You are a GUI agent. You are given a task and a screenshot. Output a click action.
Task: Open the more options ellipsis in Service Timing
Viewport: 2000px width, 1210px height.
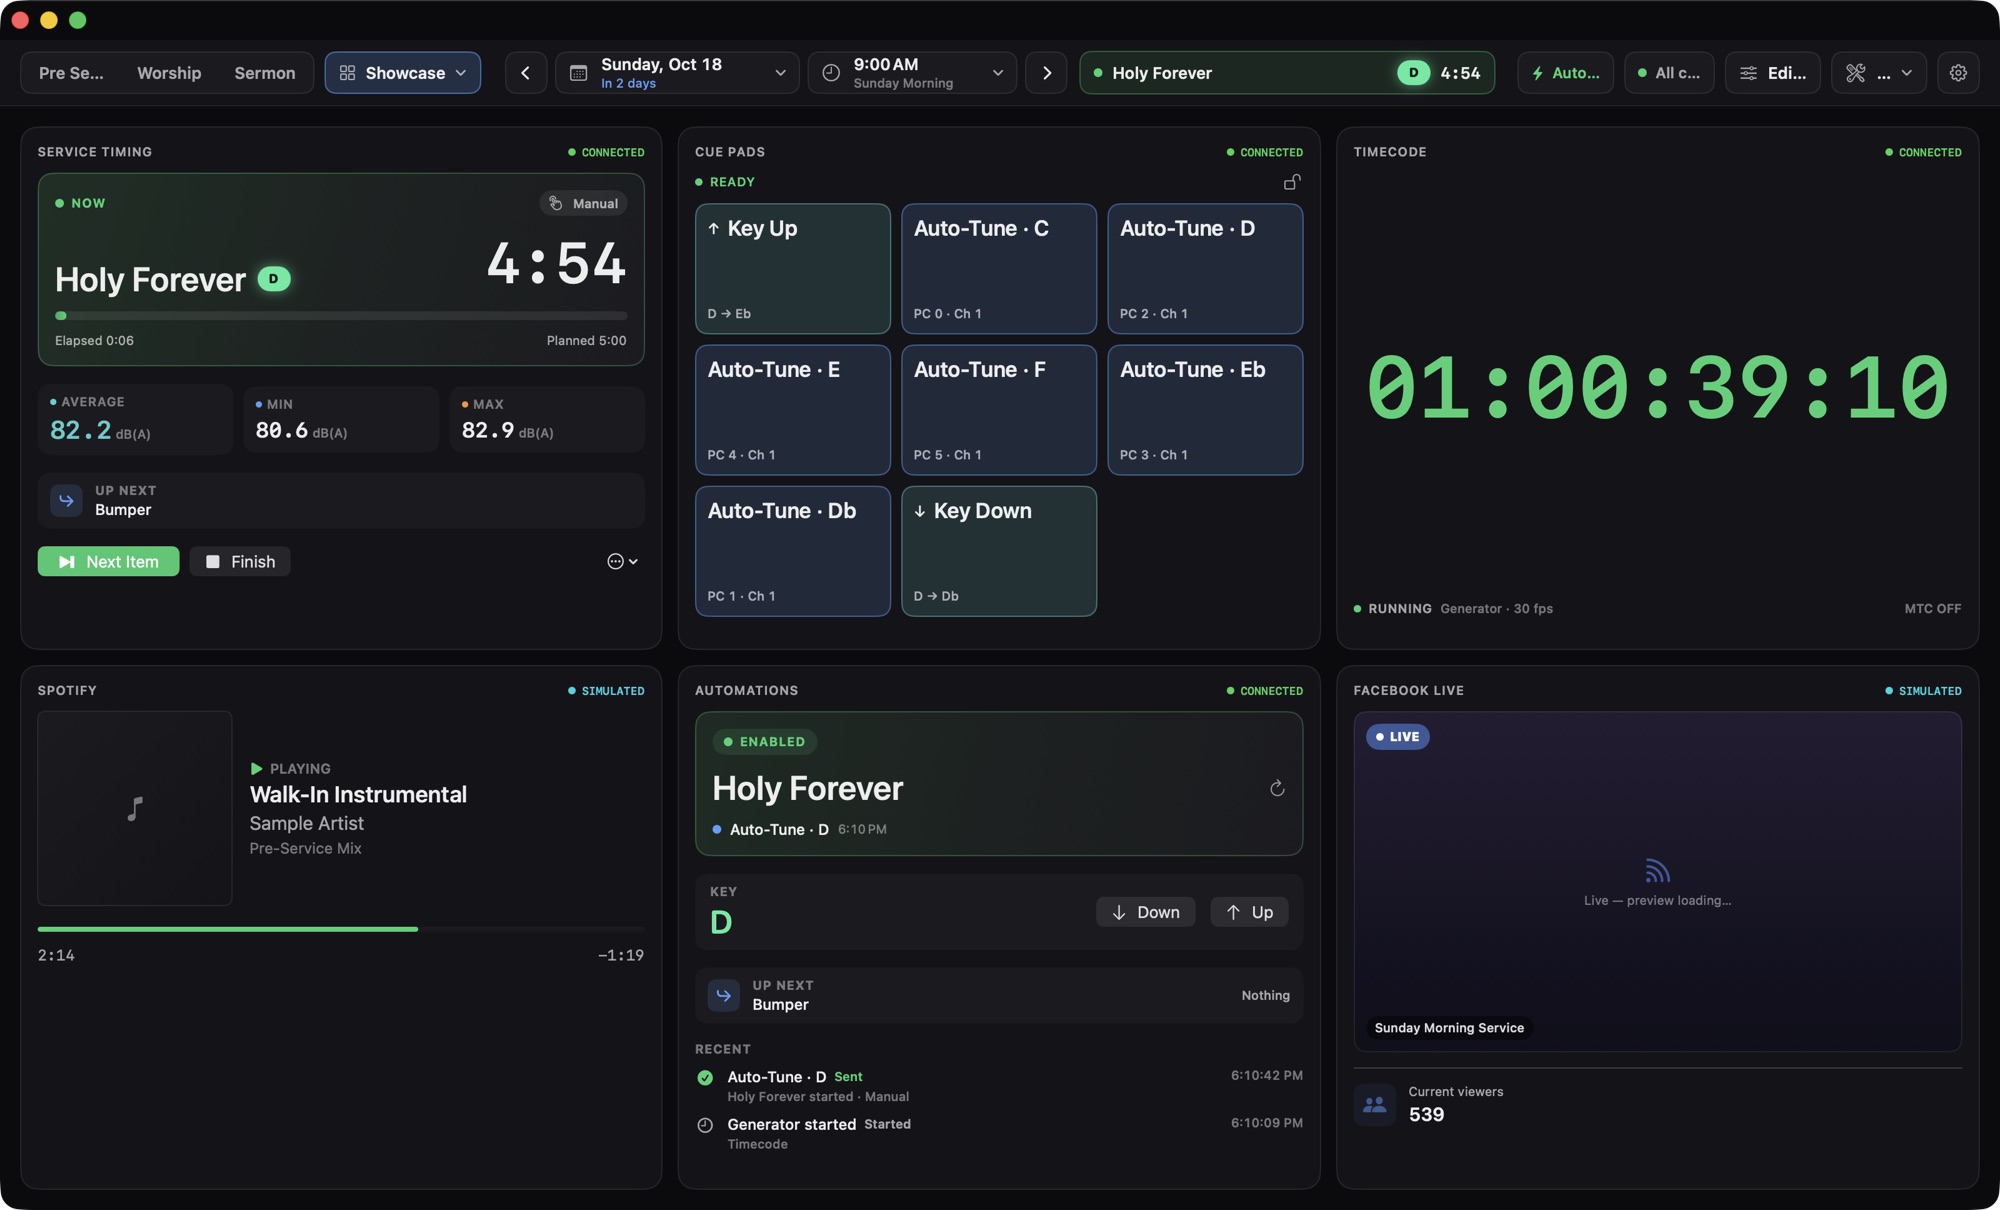pyautogui.click(x=622, y=561)
